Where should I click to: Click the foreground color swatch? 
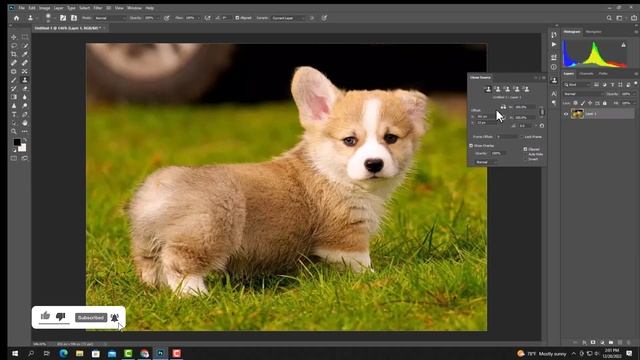click(17, 142)
